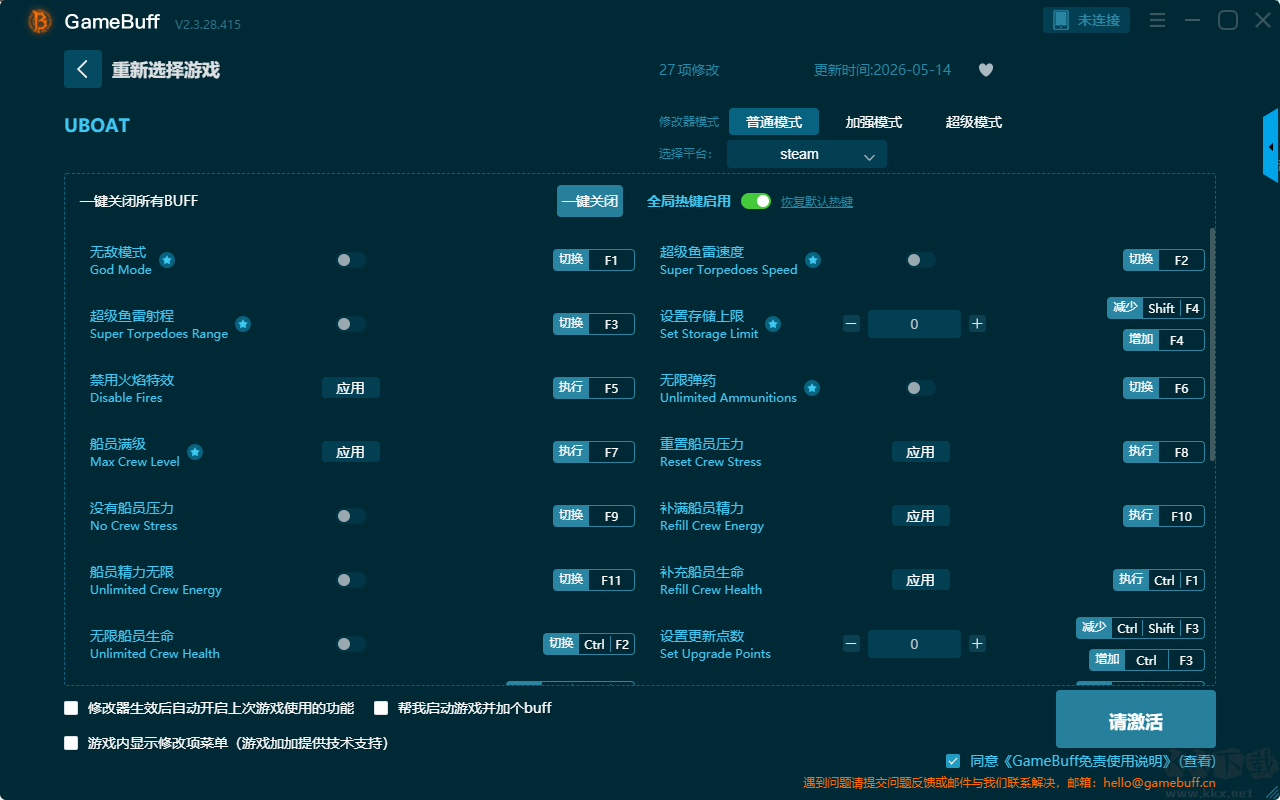
Task: Click F6 hotkey for Unlimited Ammunitions
Action: [x=1164, y=388]
